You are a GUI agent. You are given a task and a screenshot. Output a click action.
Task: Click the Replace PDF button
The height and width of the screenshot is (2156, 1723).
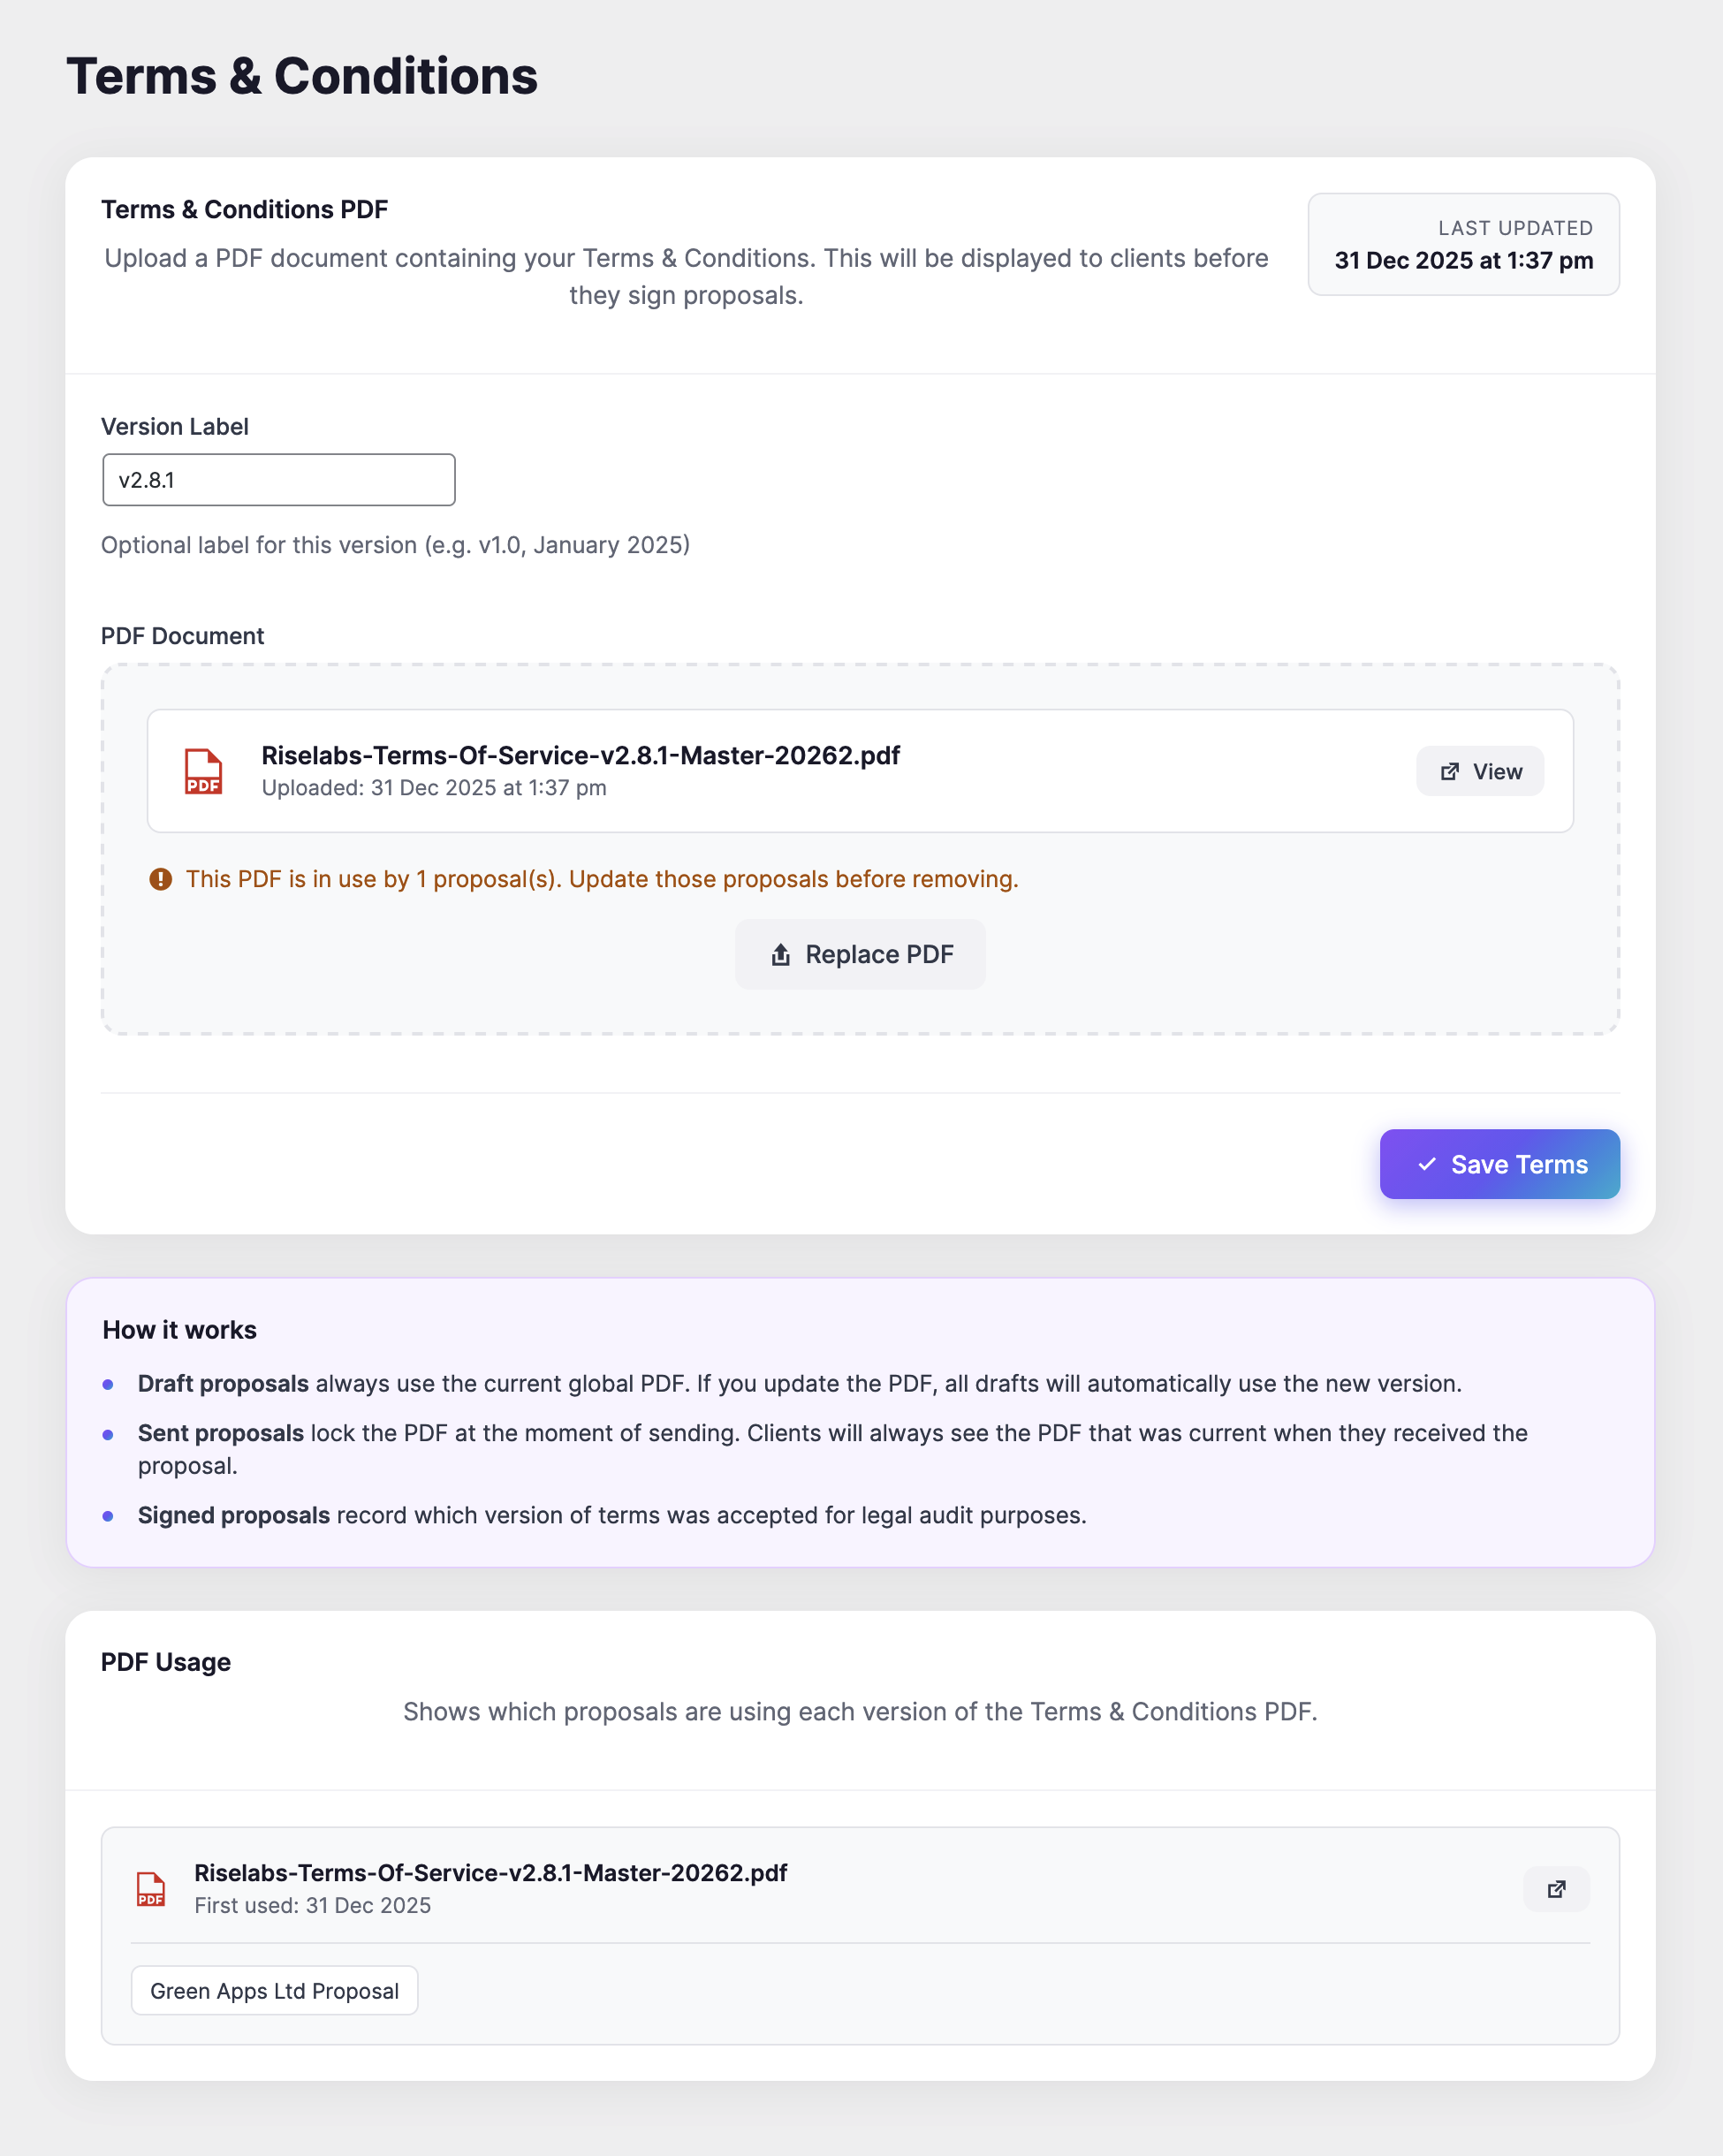(x=860, y=954)
